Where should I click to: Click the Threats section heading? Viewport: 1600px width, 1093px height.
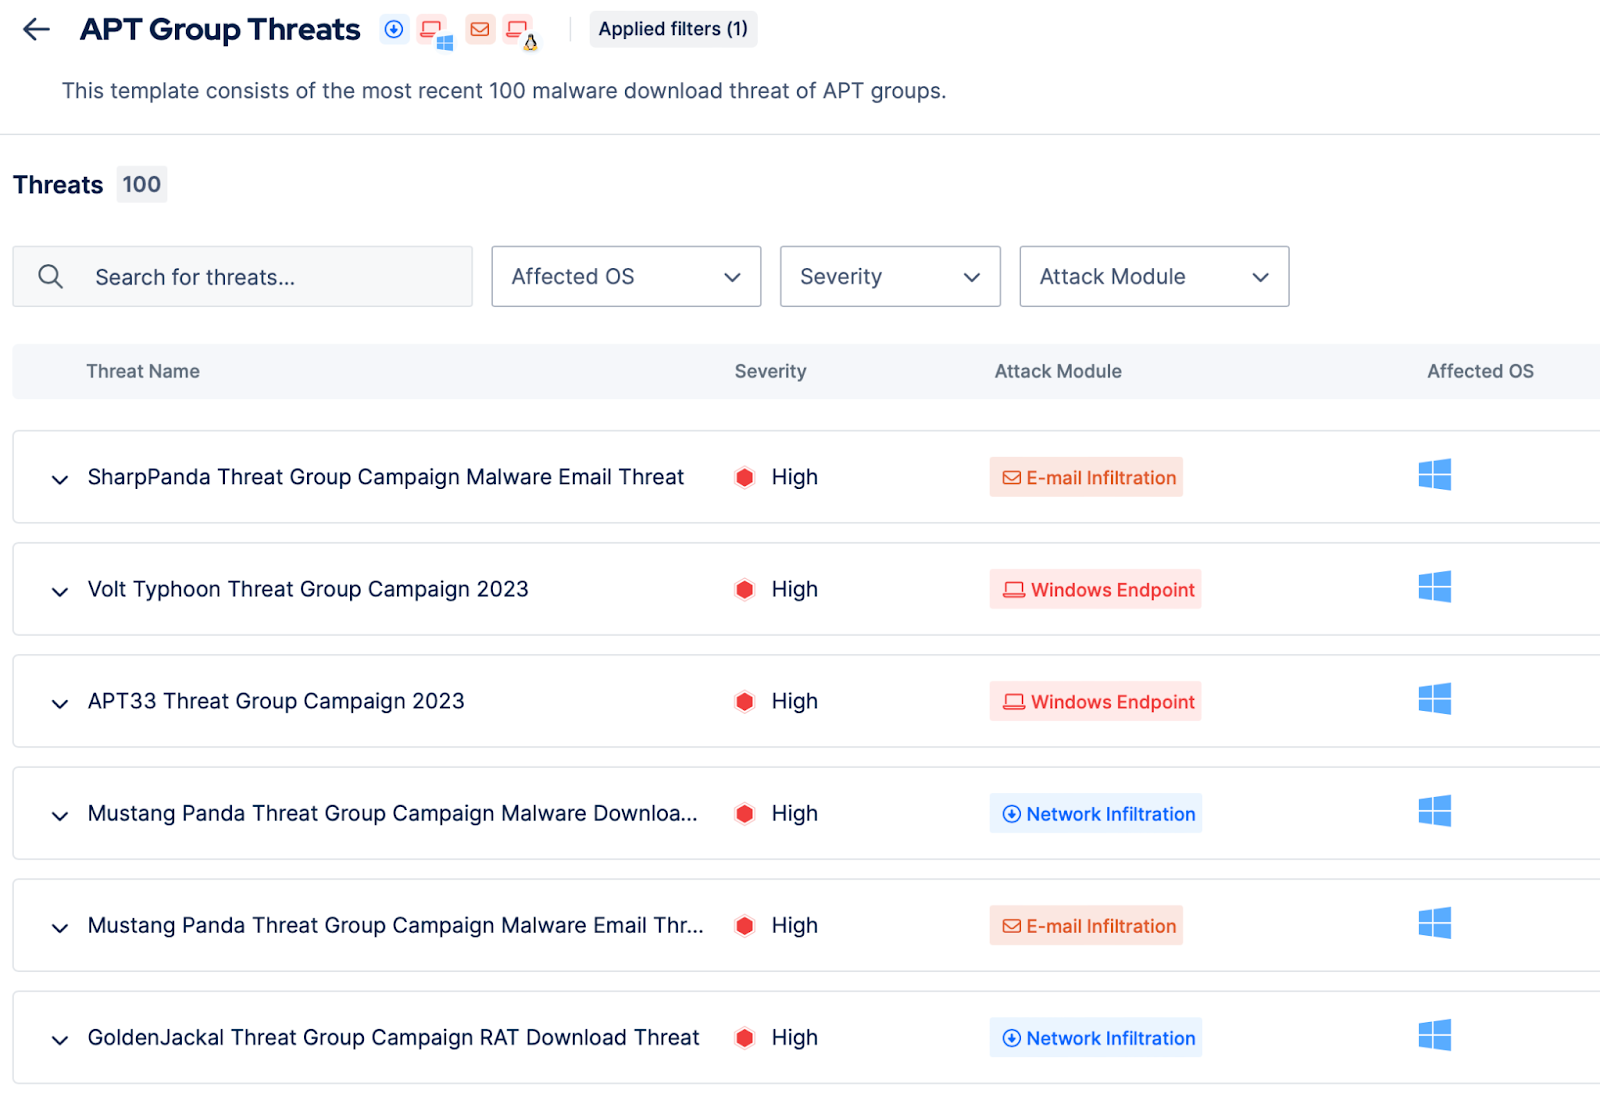pyautogui.click(x=58, y=185)
